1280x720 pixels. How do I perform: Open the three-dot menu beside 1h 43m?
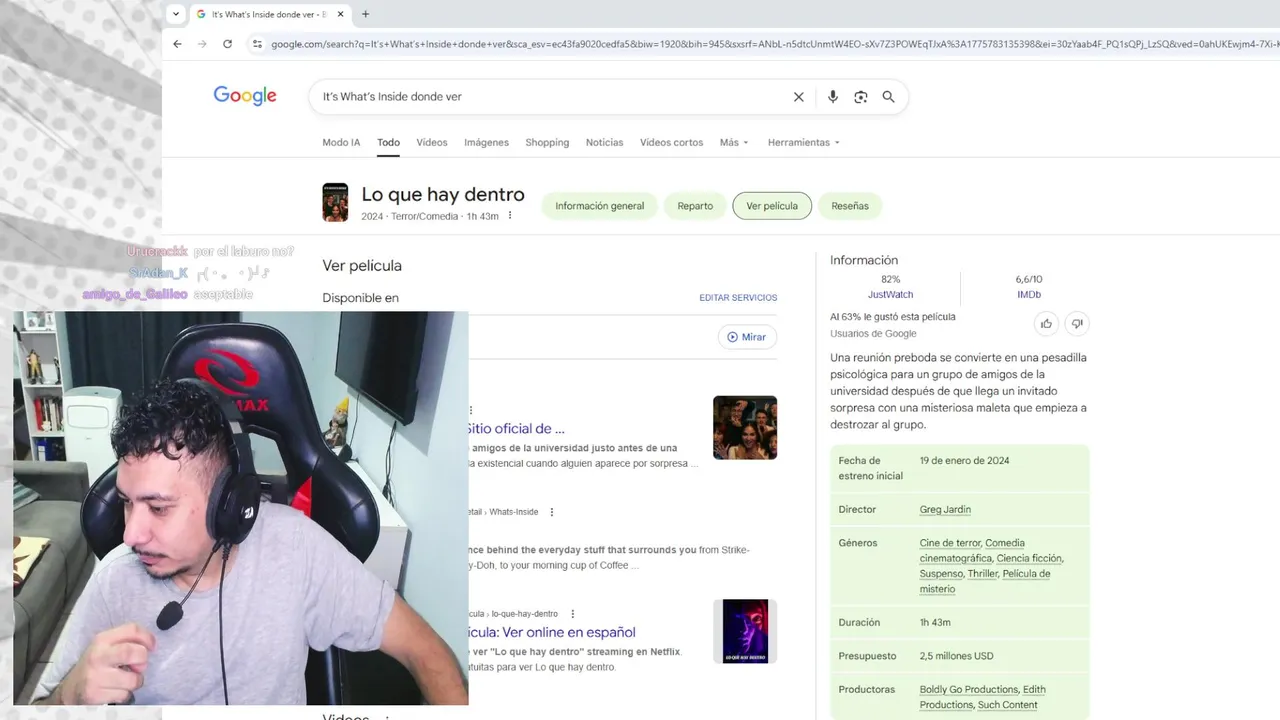(510, 216)
